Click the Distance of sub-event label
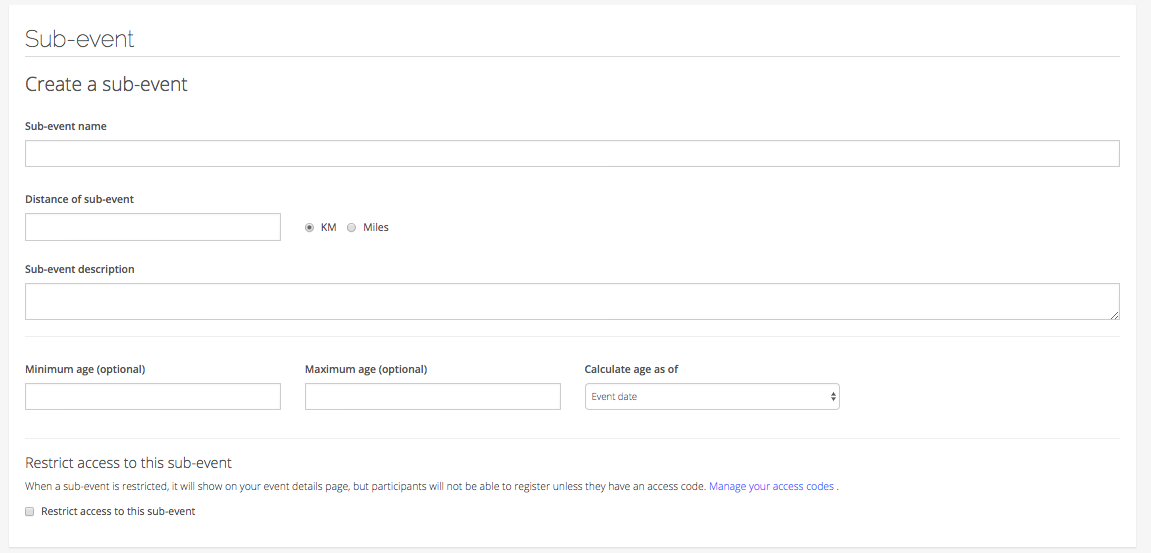 79,199
